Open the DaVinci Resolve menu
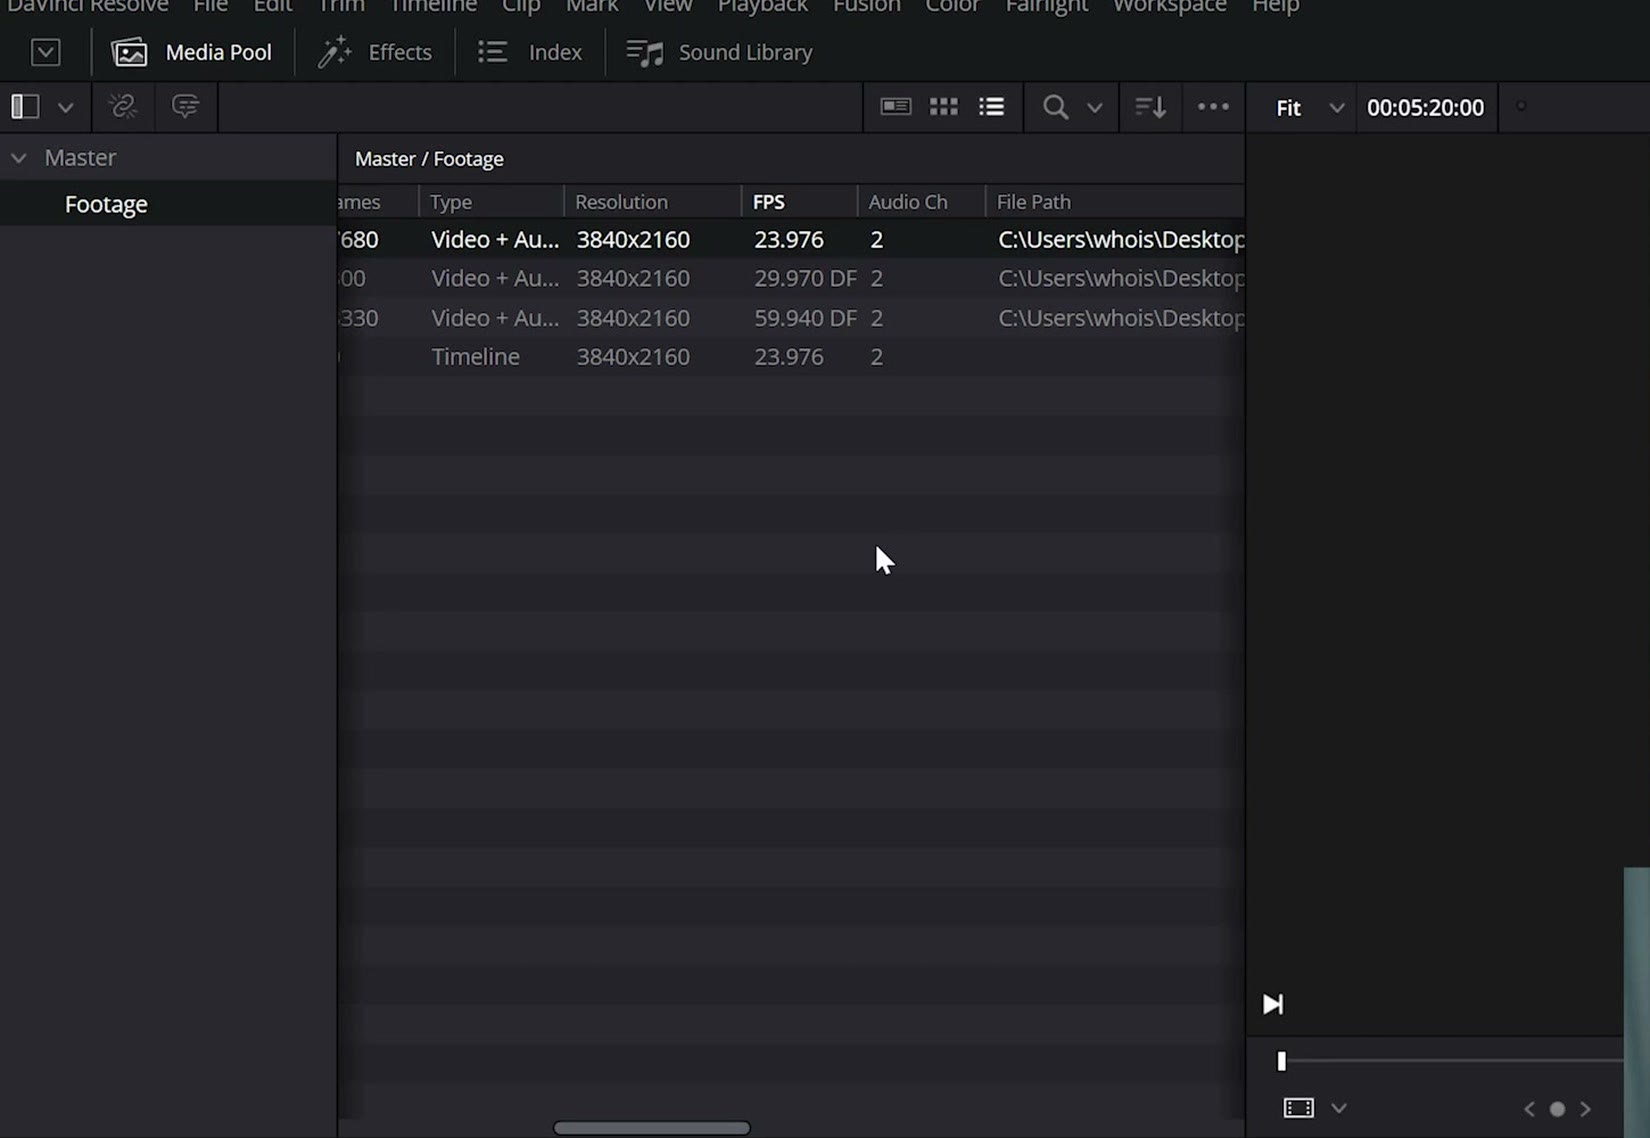The image size is (1650, 1138). 88,6
